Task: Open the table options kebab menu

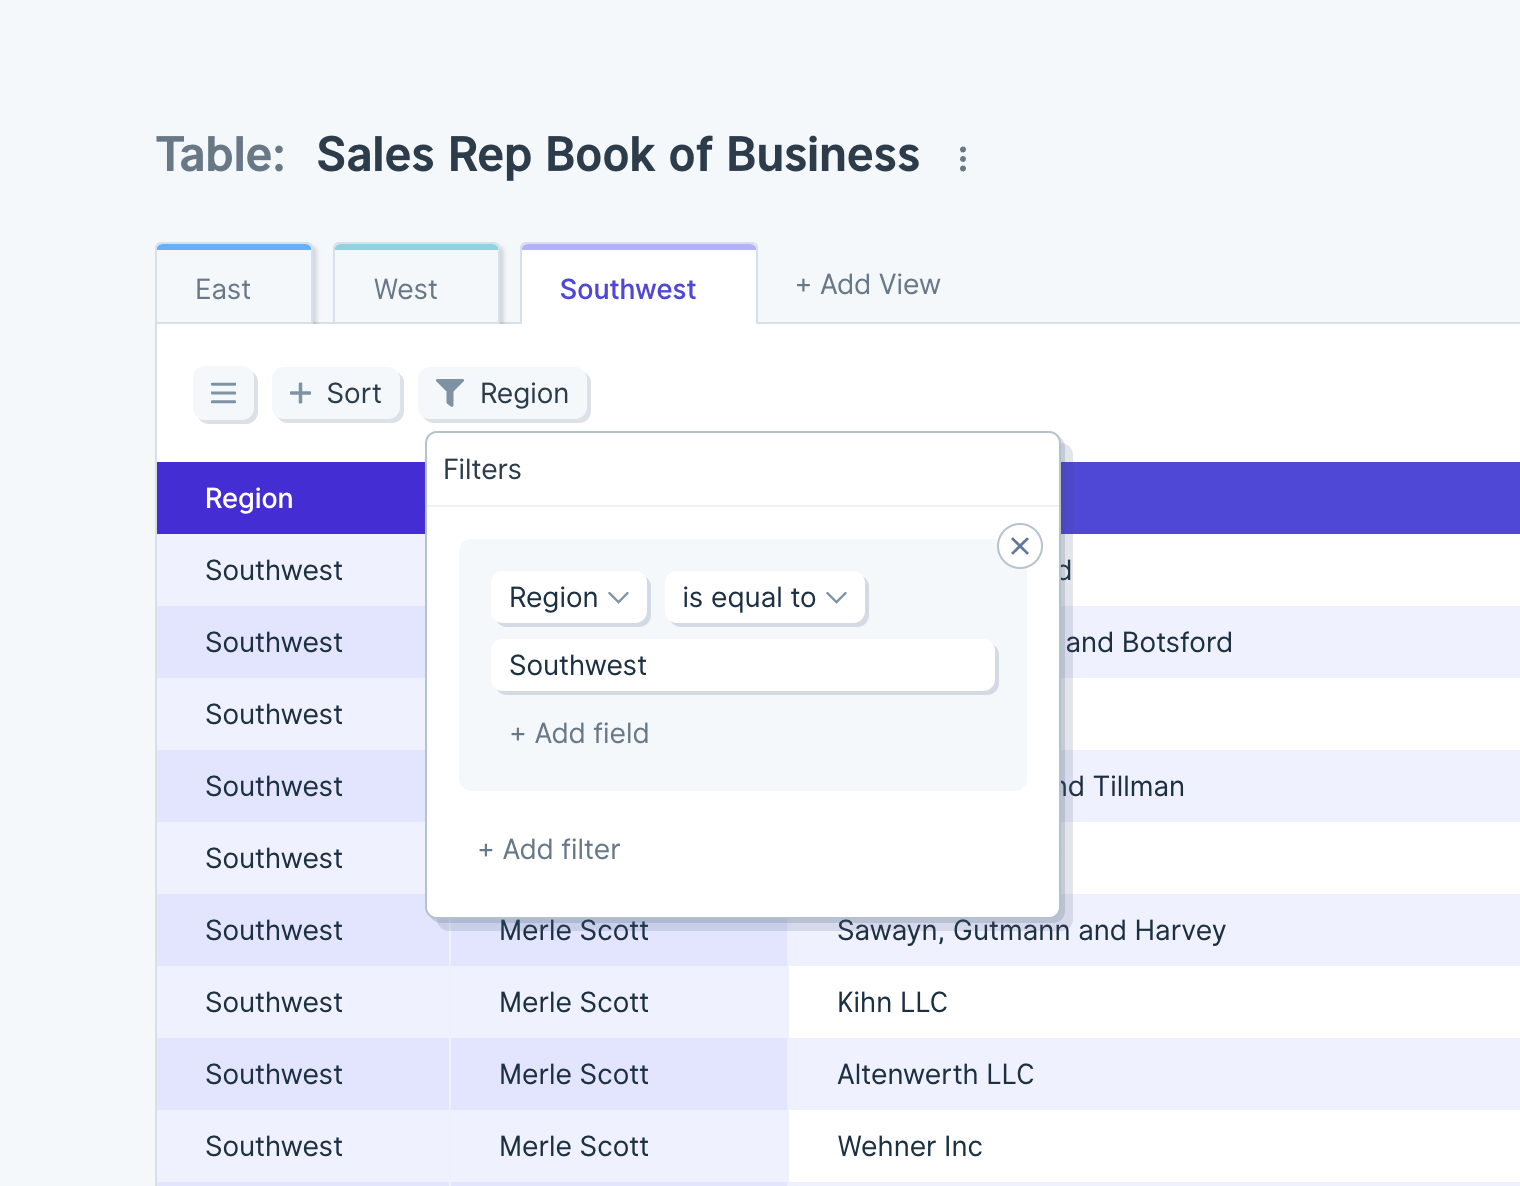Action: tap(962, 159)
